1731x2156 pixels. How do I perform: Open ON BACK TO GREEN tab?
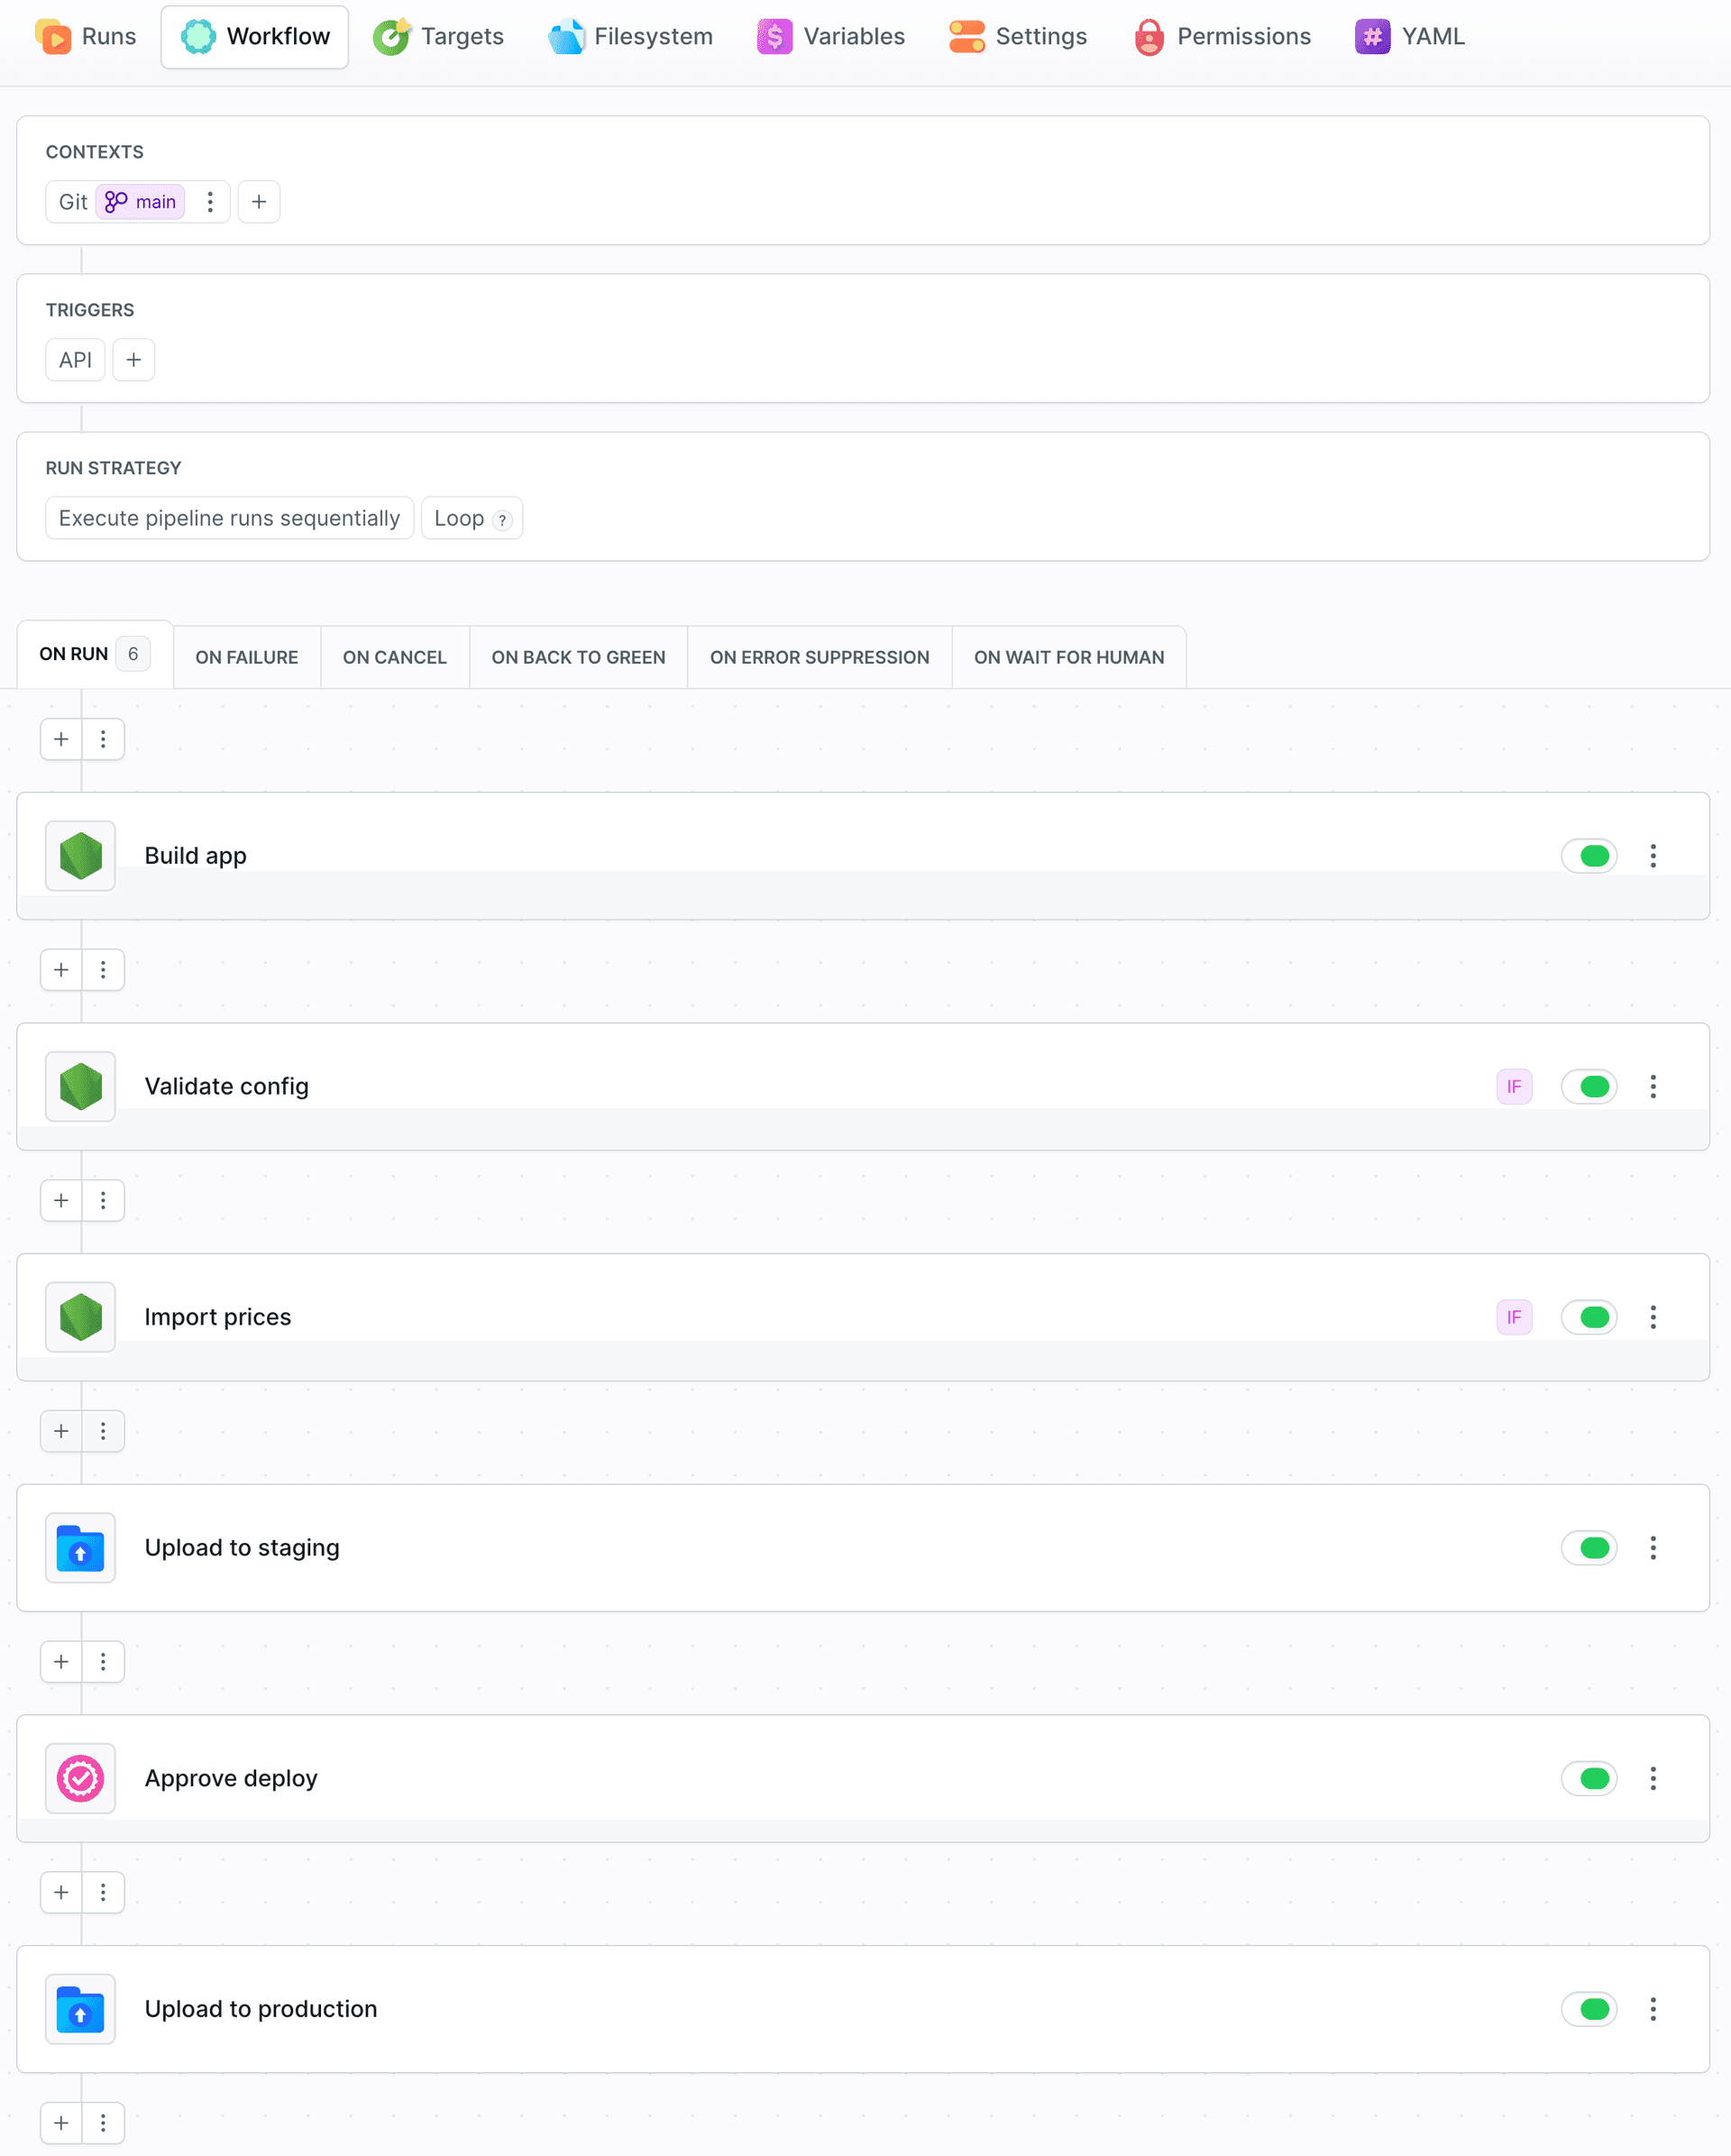pos(579,657)
